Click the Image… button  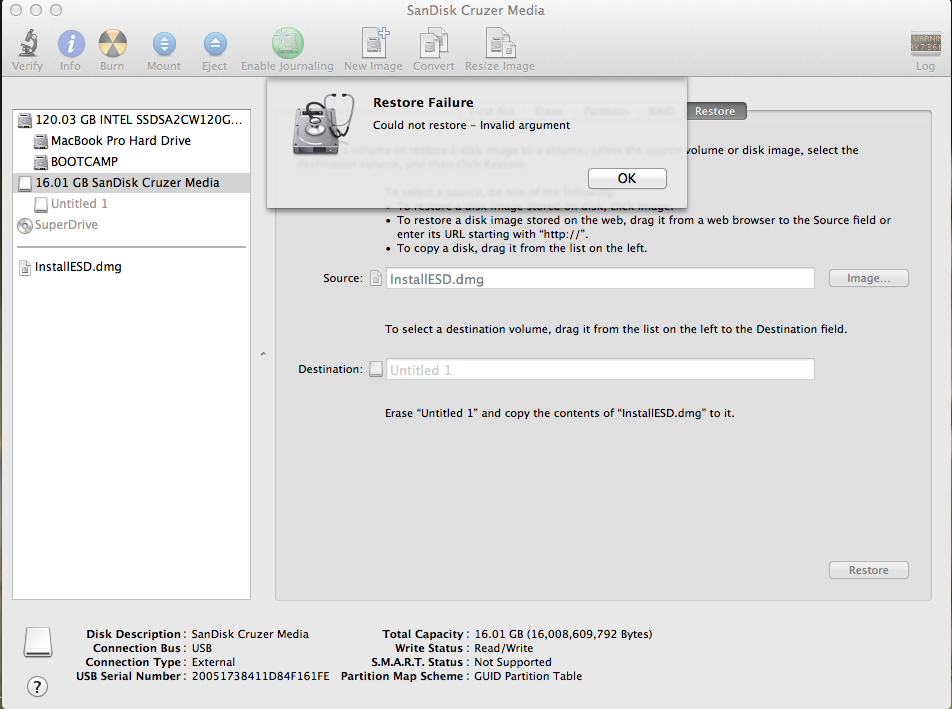click(869, 278)
